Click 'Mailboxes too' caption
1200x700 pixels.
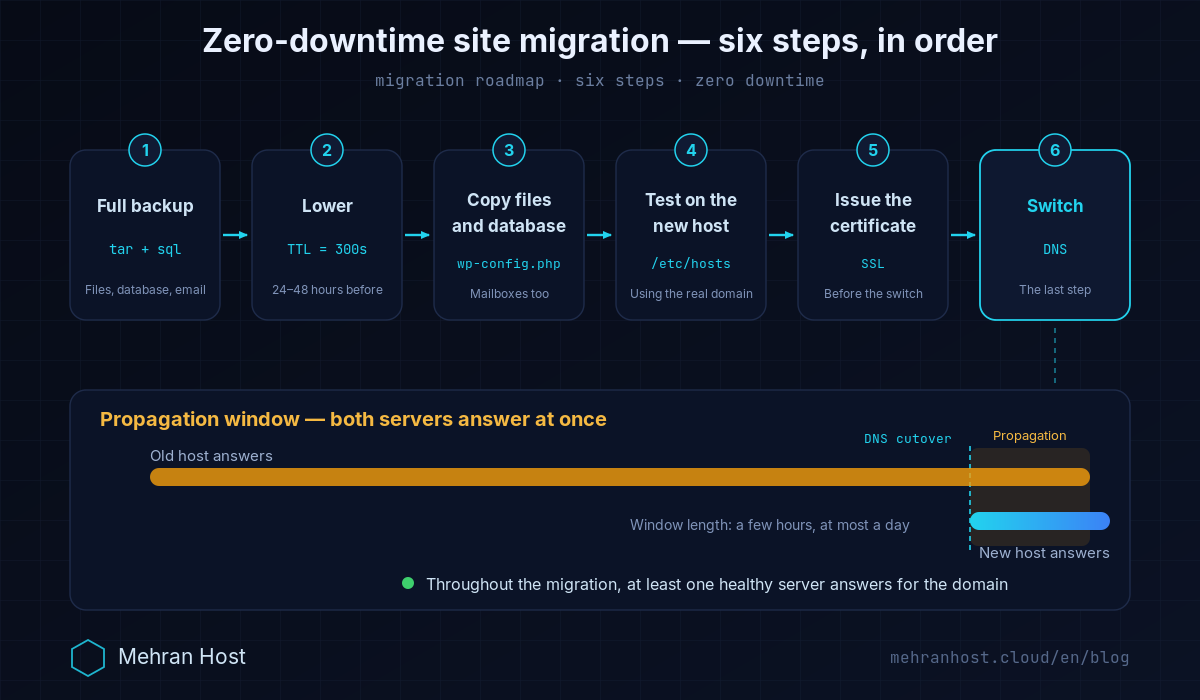point(509,294)
